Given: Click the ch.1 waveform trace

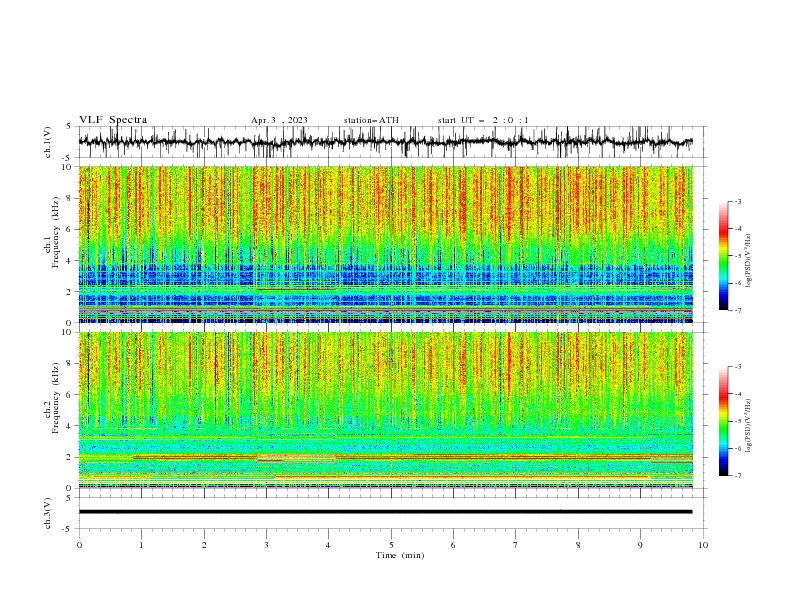Looking at the screenshot, I should tap(385, 142).
